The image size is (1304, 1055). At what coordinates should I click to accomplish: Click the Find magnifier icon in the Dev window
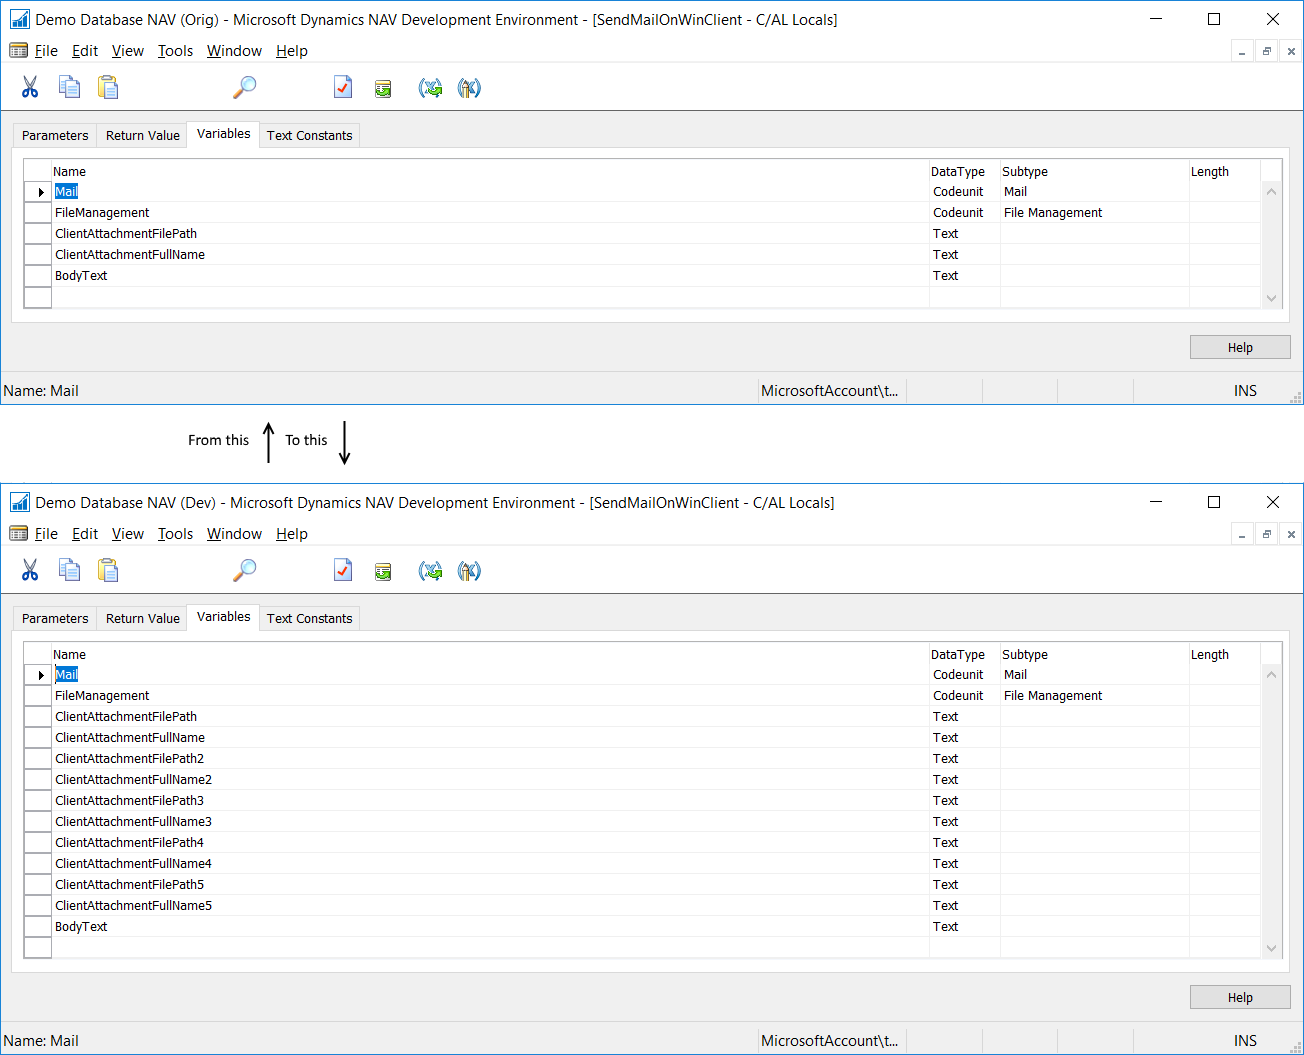pos(245,571)
